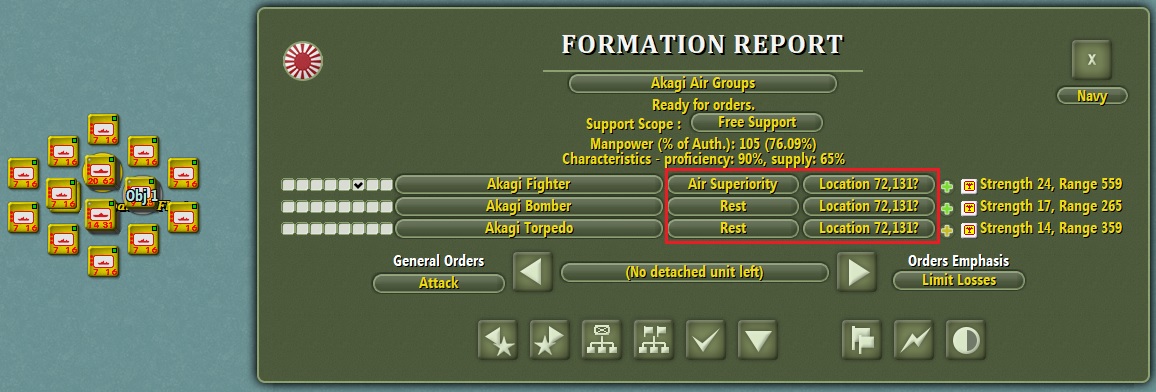Click the Strength 24, Range 559 text

tap(1051, 184)
